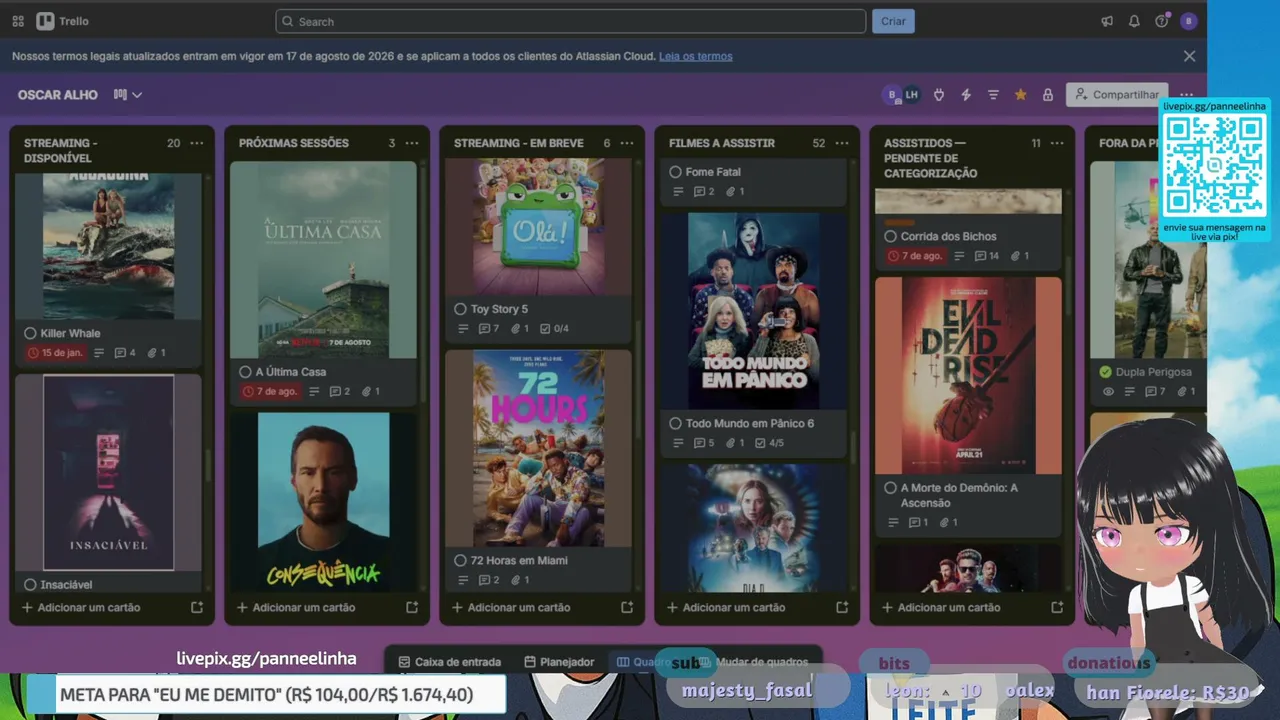The image size is (1280, 720).
Task: Open the feedback megaphone icon
Action: [x=1107, y=21]
